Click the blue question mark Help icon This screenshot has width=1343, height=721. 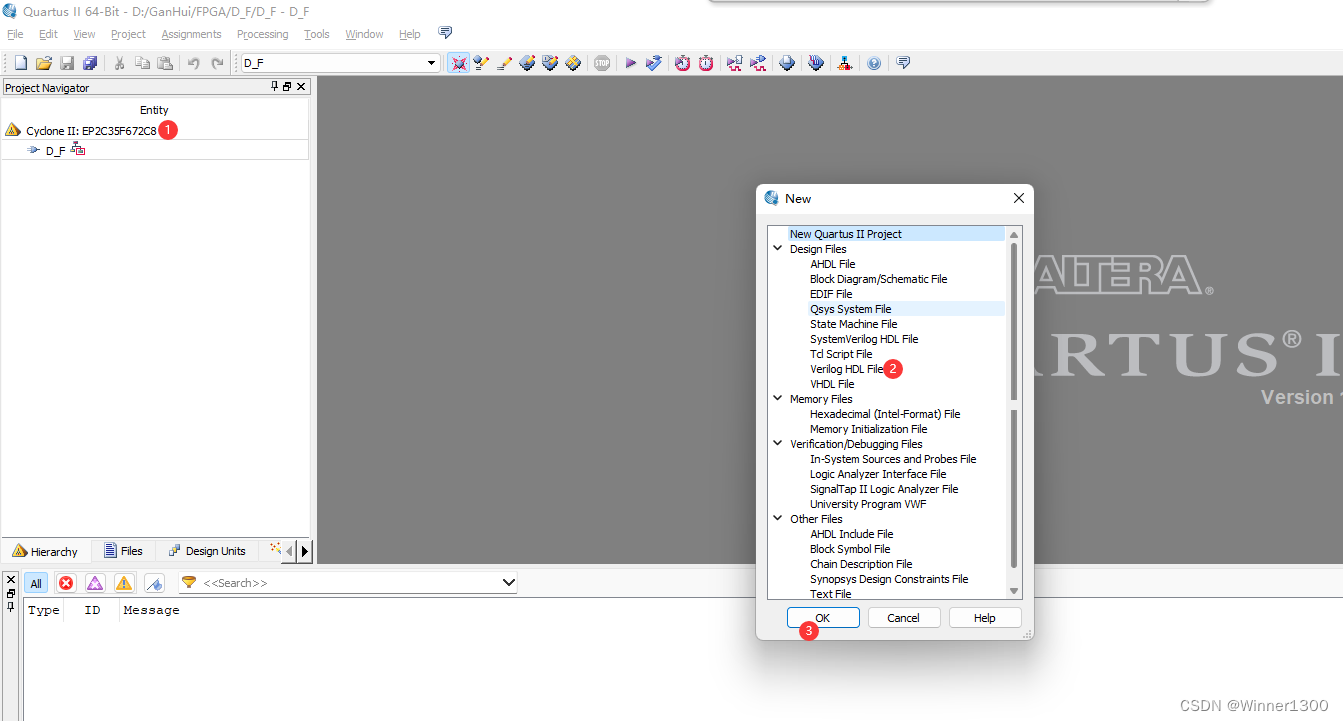(x=874, y=63)
